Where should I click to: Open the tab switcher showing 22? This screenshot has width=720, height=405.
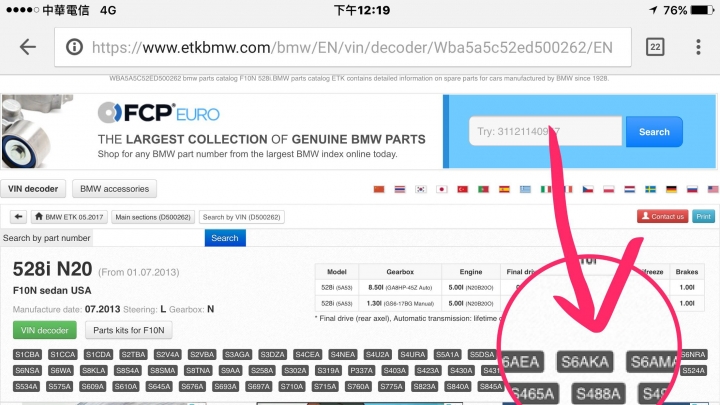pyautogui.click(x=655, y=47)
